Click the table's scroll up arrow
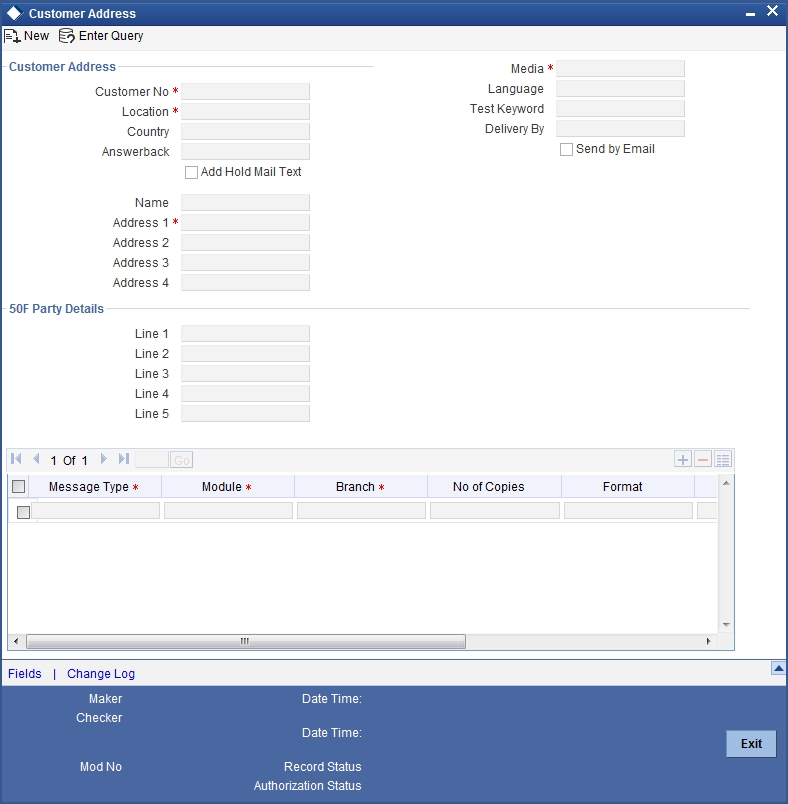This screenshot has width=788, height=804. tap(726, 483)
